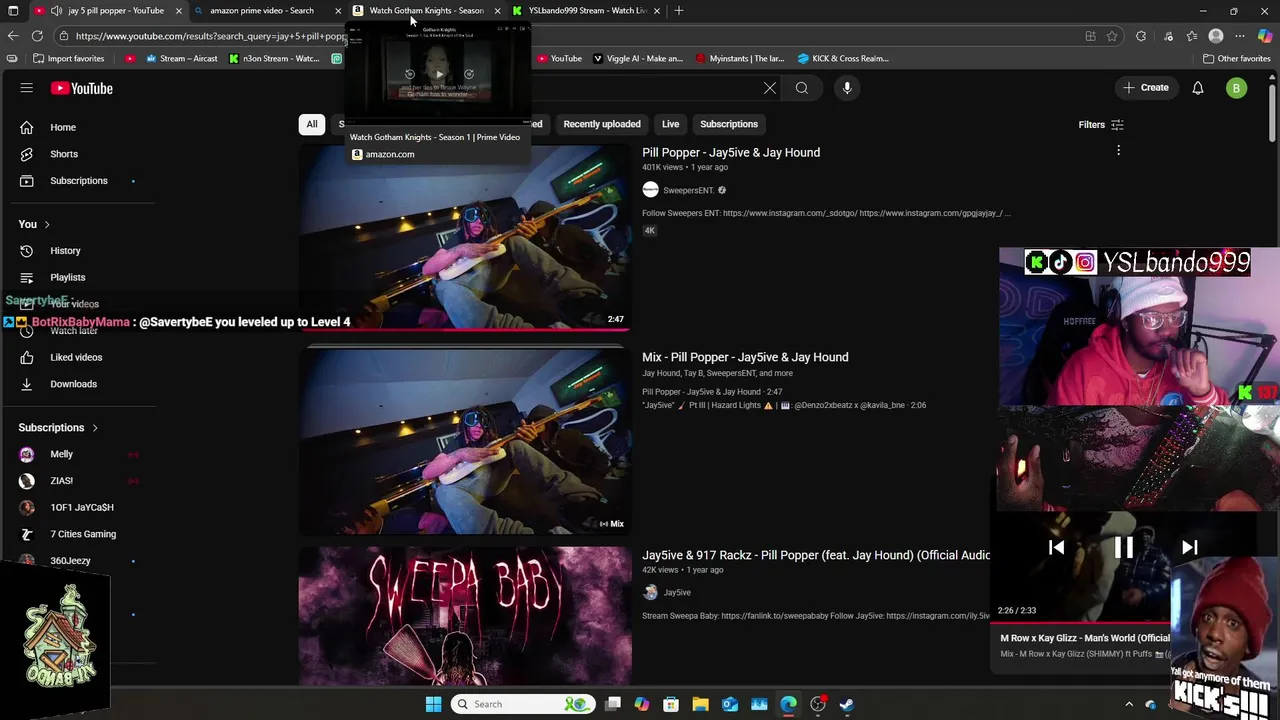Screen dimensions: 1280x720
Task: Mute the jay 5 pill popper tab
Action: click(x=56, y=10)
